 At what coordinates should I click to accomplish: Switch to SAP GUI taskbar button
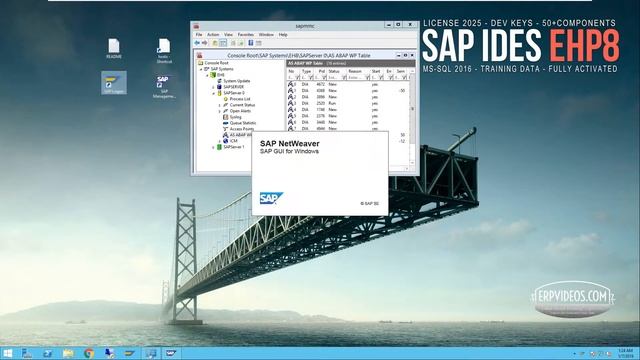click(x=171, y=353)
